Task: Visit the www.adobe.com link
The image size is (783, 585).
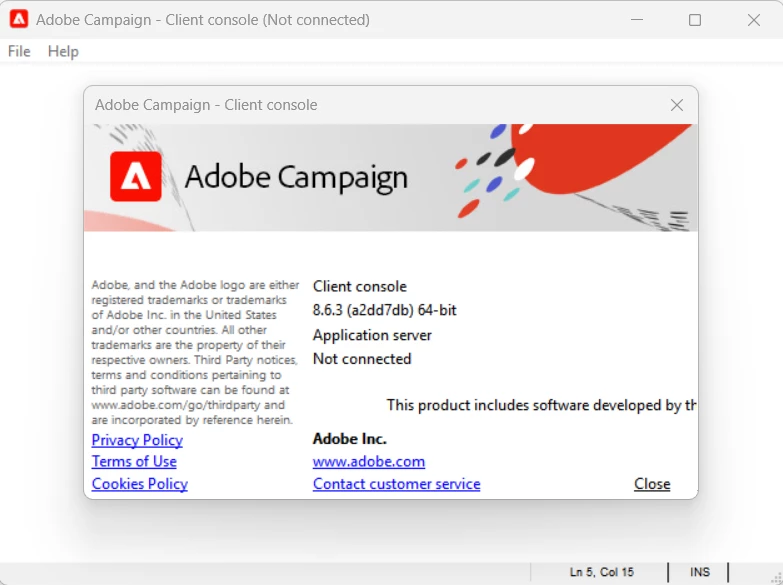Action: click(x=369, y=462)
